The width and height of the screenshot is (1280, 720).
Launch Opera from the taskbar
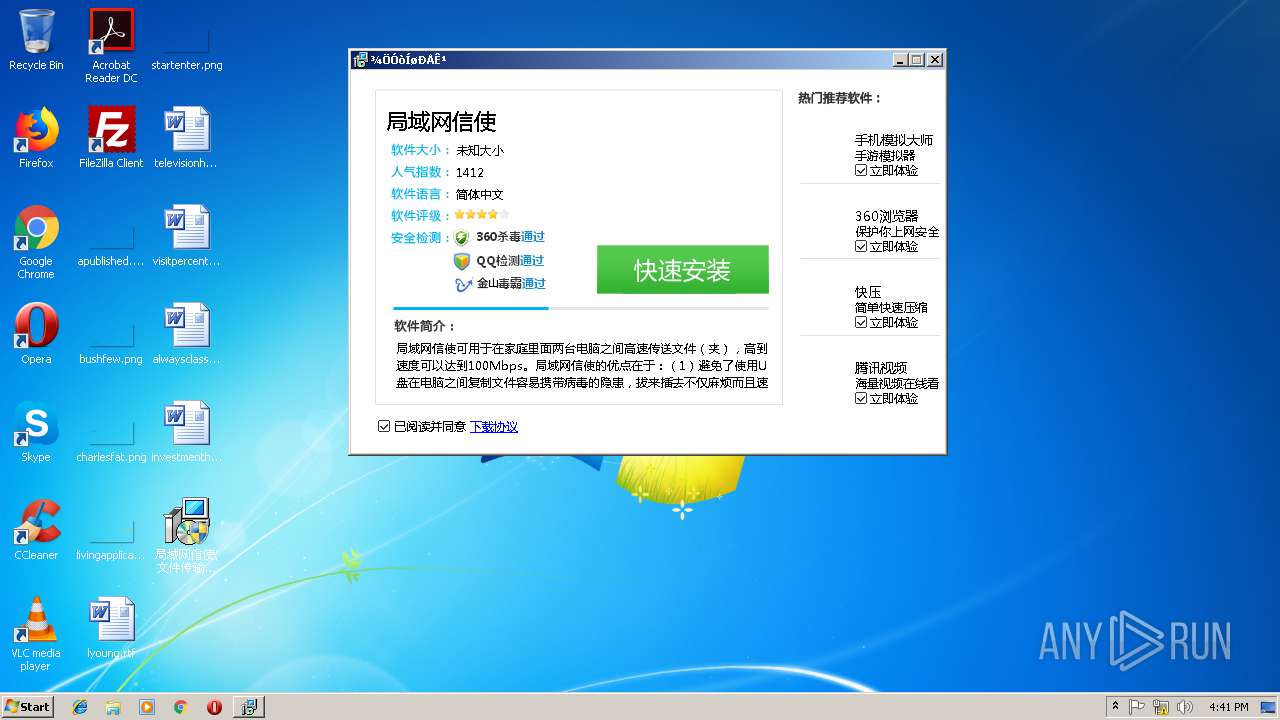coord(214,707)
